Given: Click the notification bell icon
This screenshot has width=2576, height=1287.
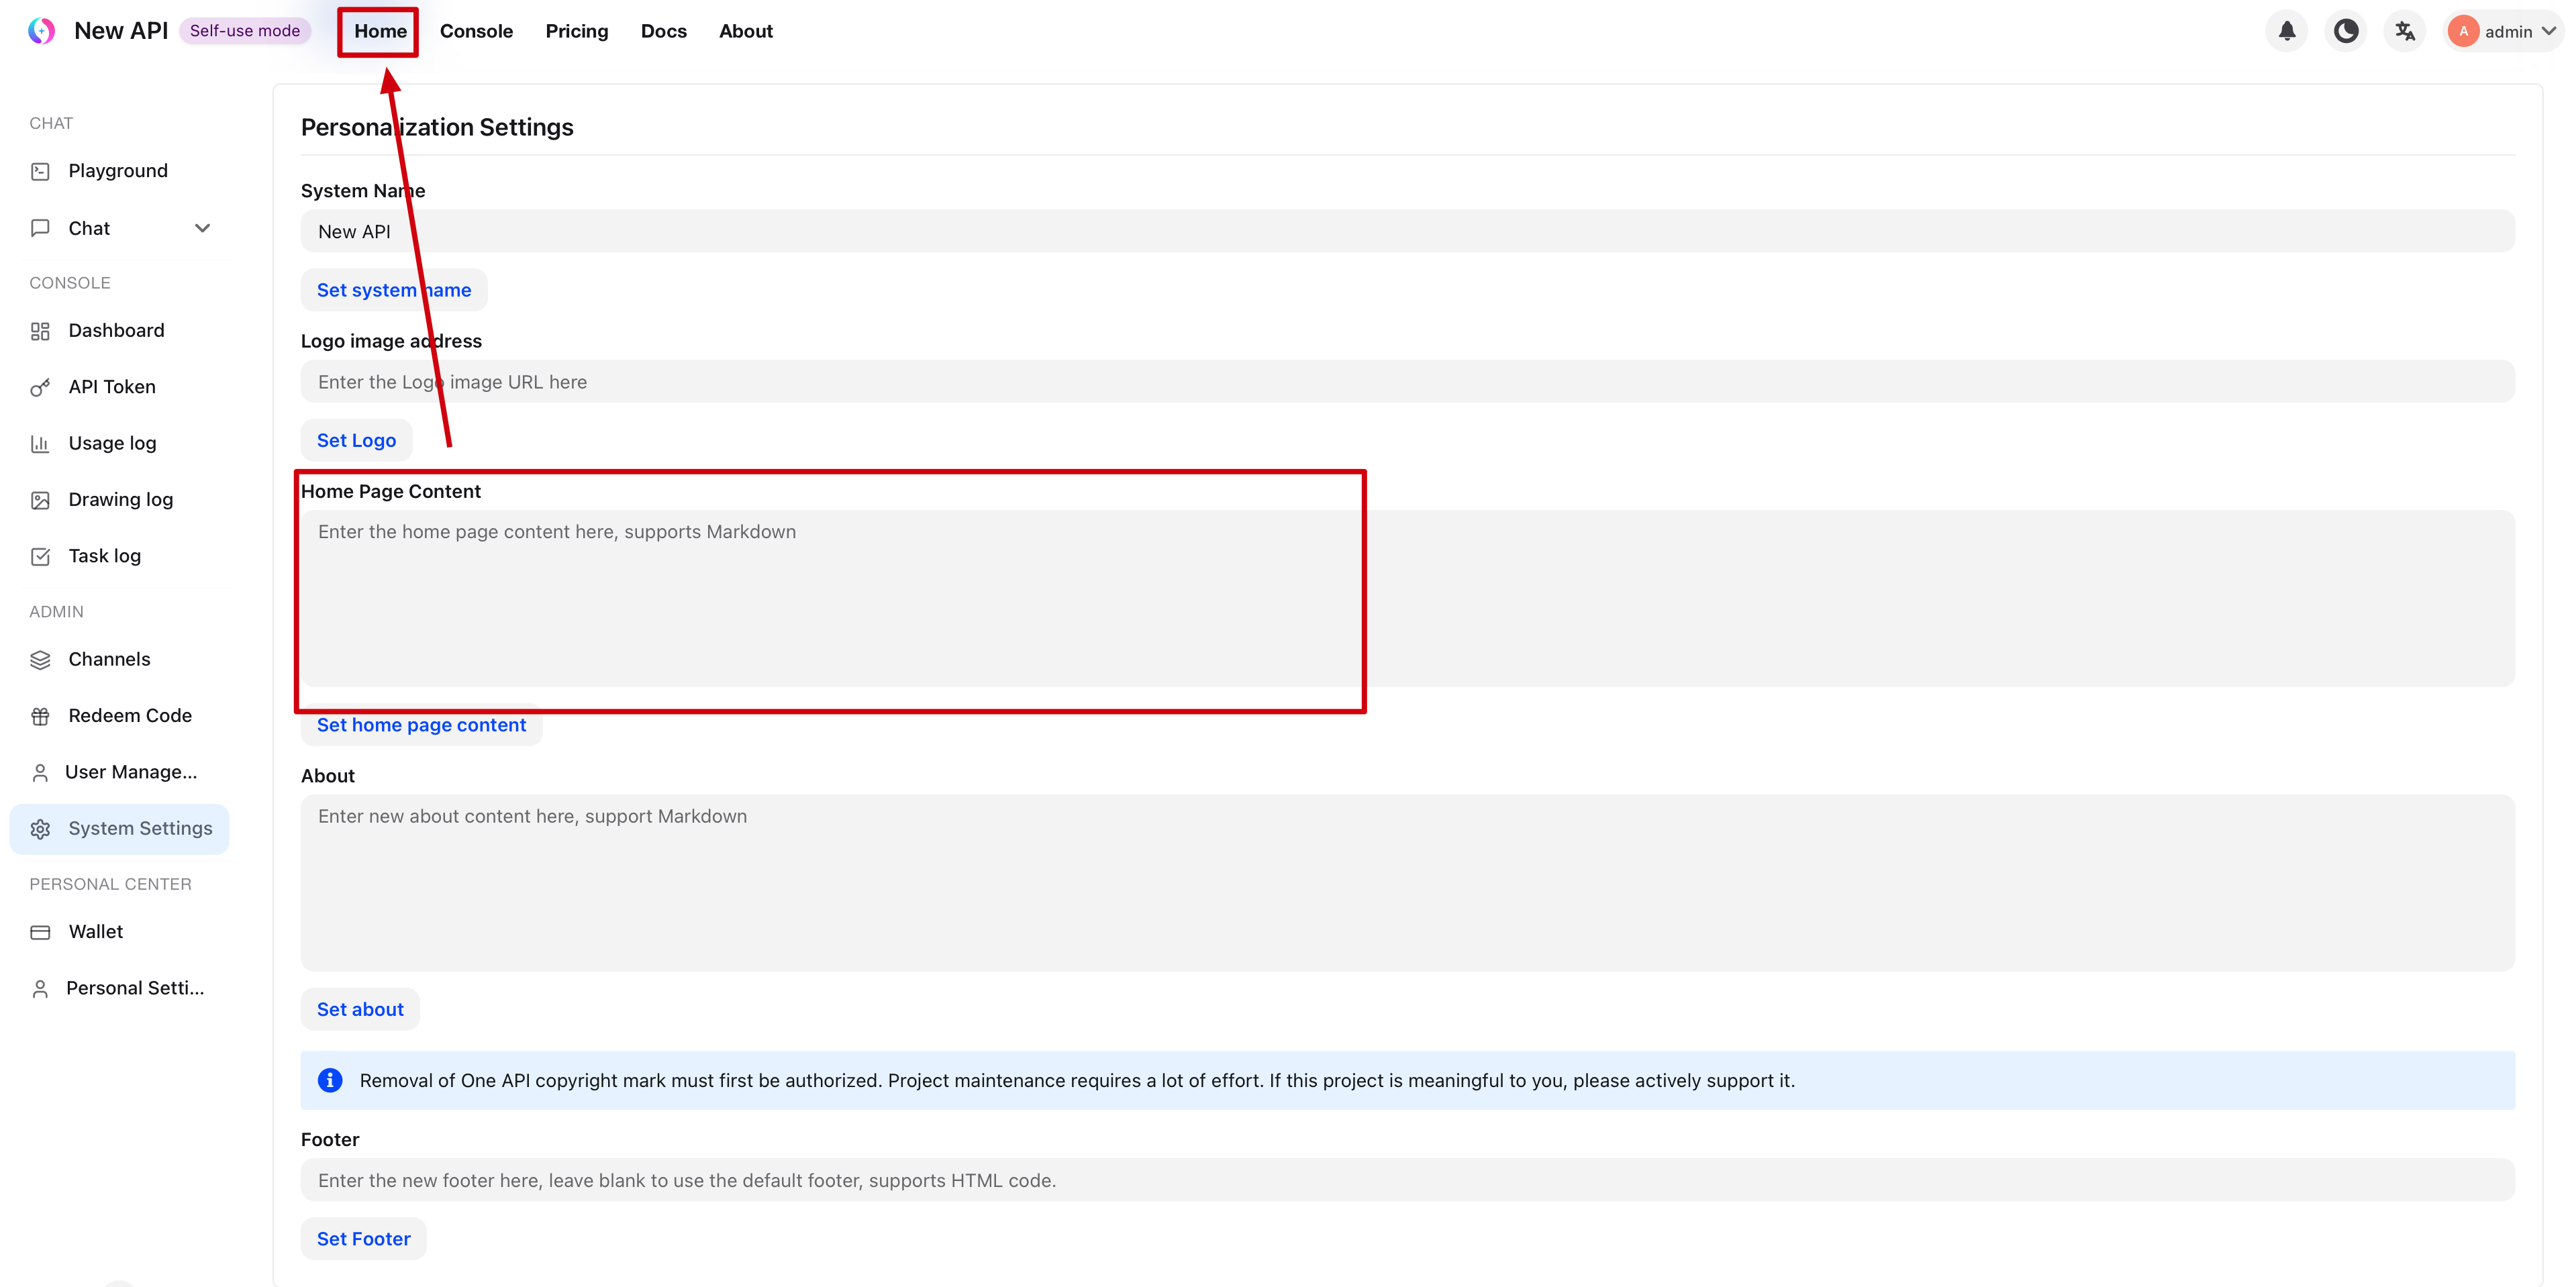Looking at the screenshot, I should click(x=2286, y=31).
